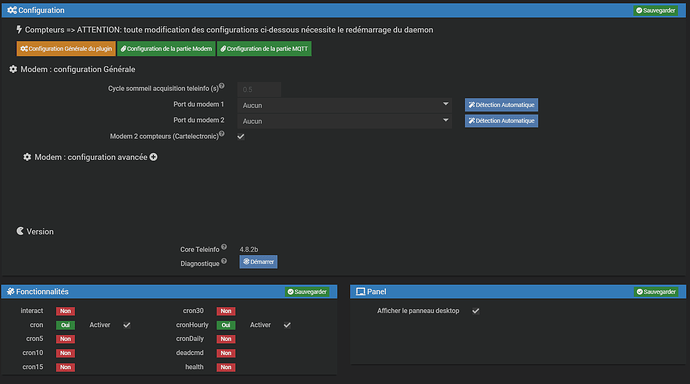Toggle Afficher le panneau desktop checkbox
This screenshot has height=384, width=690.
[x=476, y=311]
